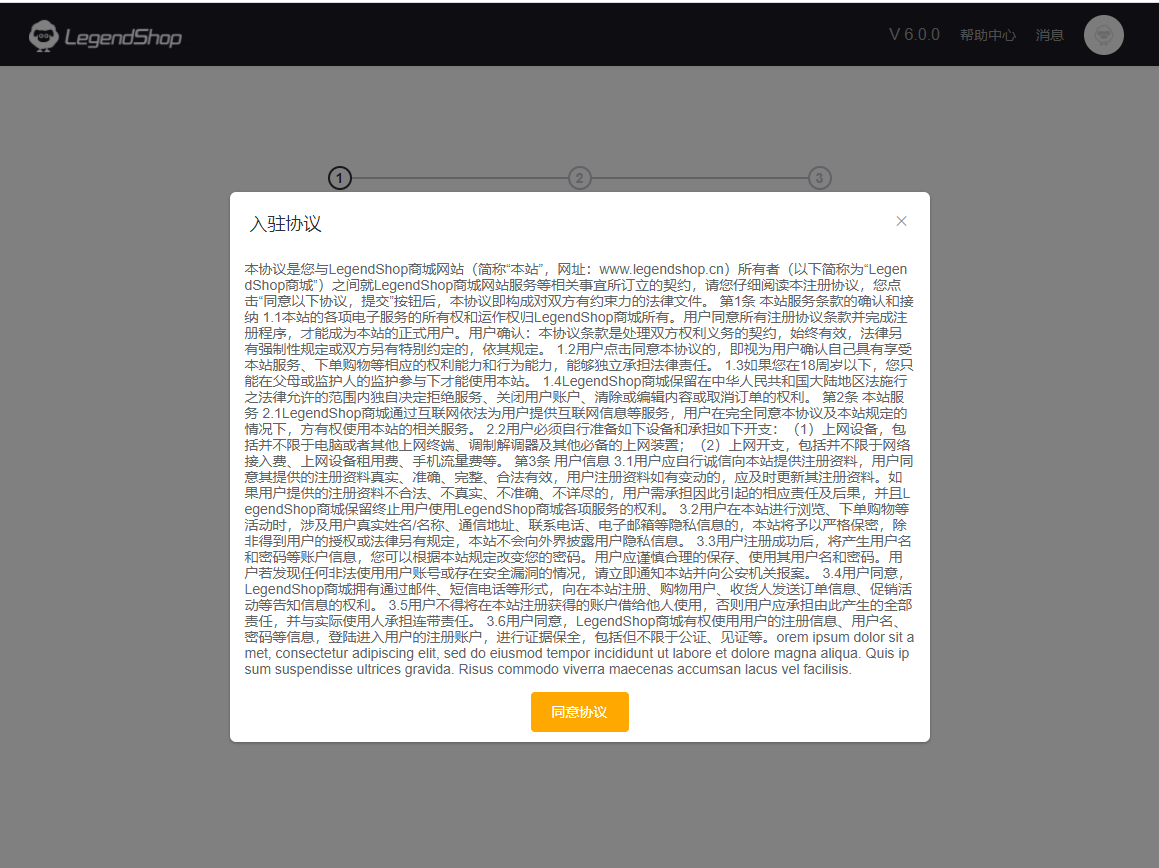1159x868 pixels.
Task: Select the step 2 circle indicator
Action: [x=579, y=178]
